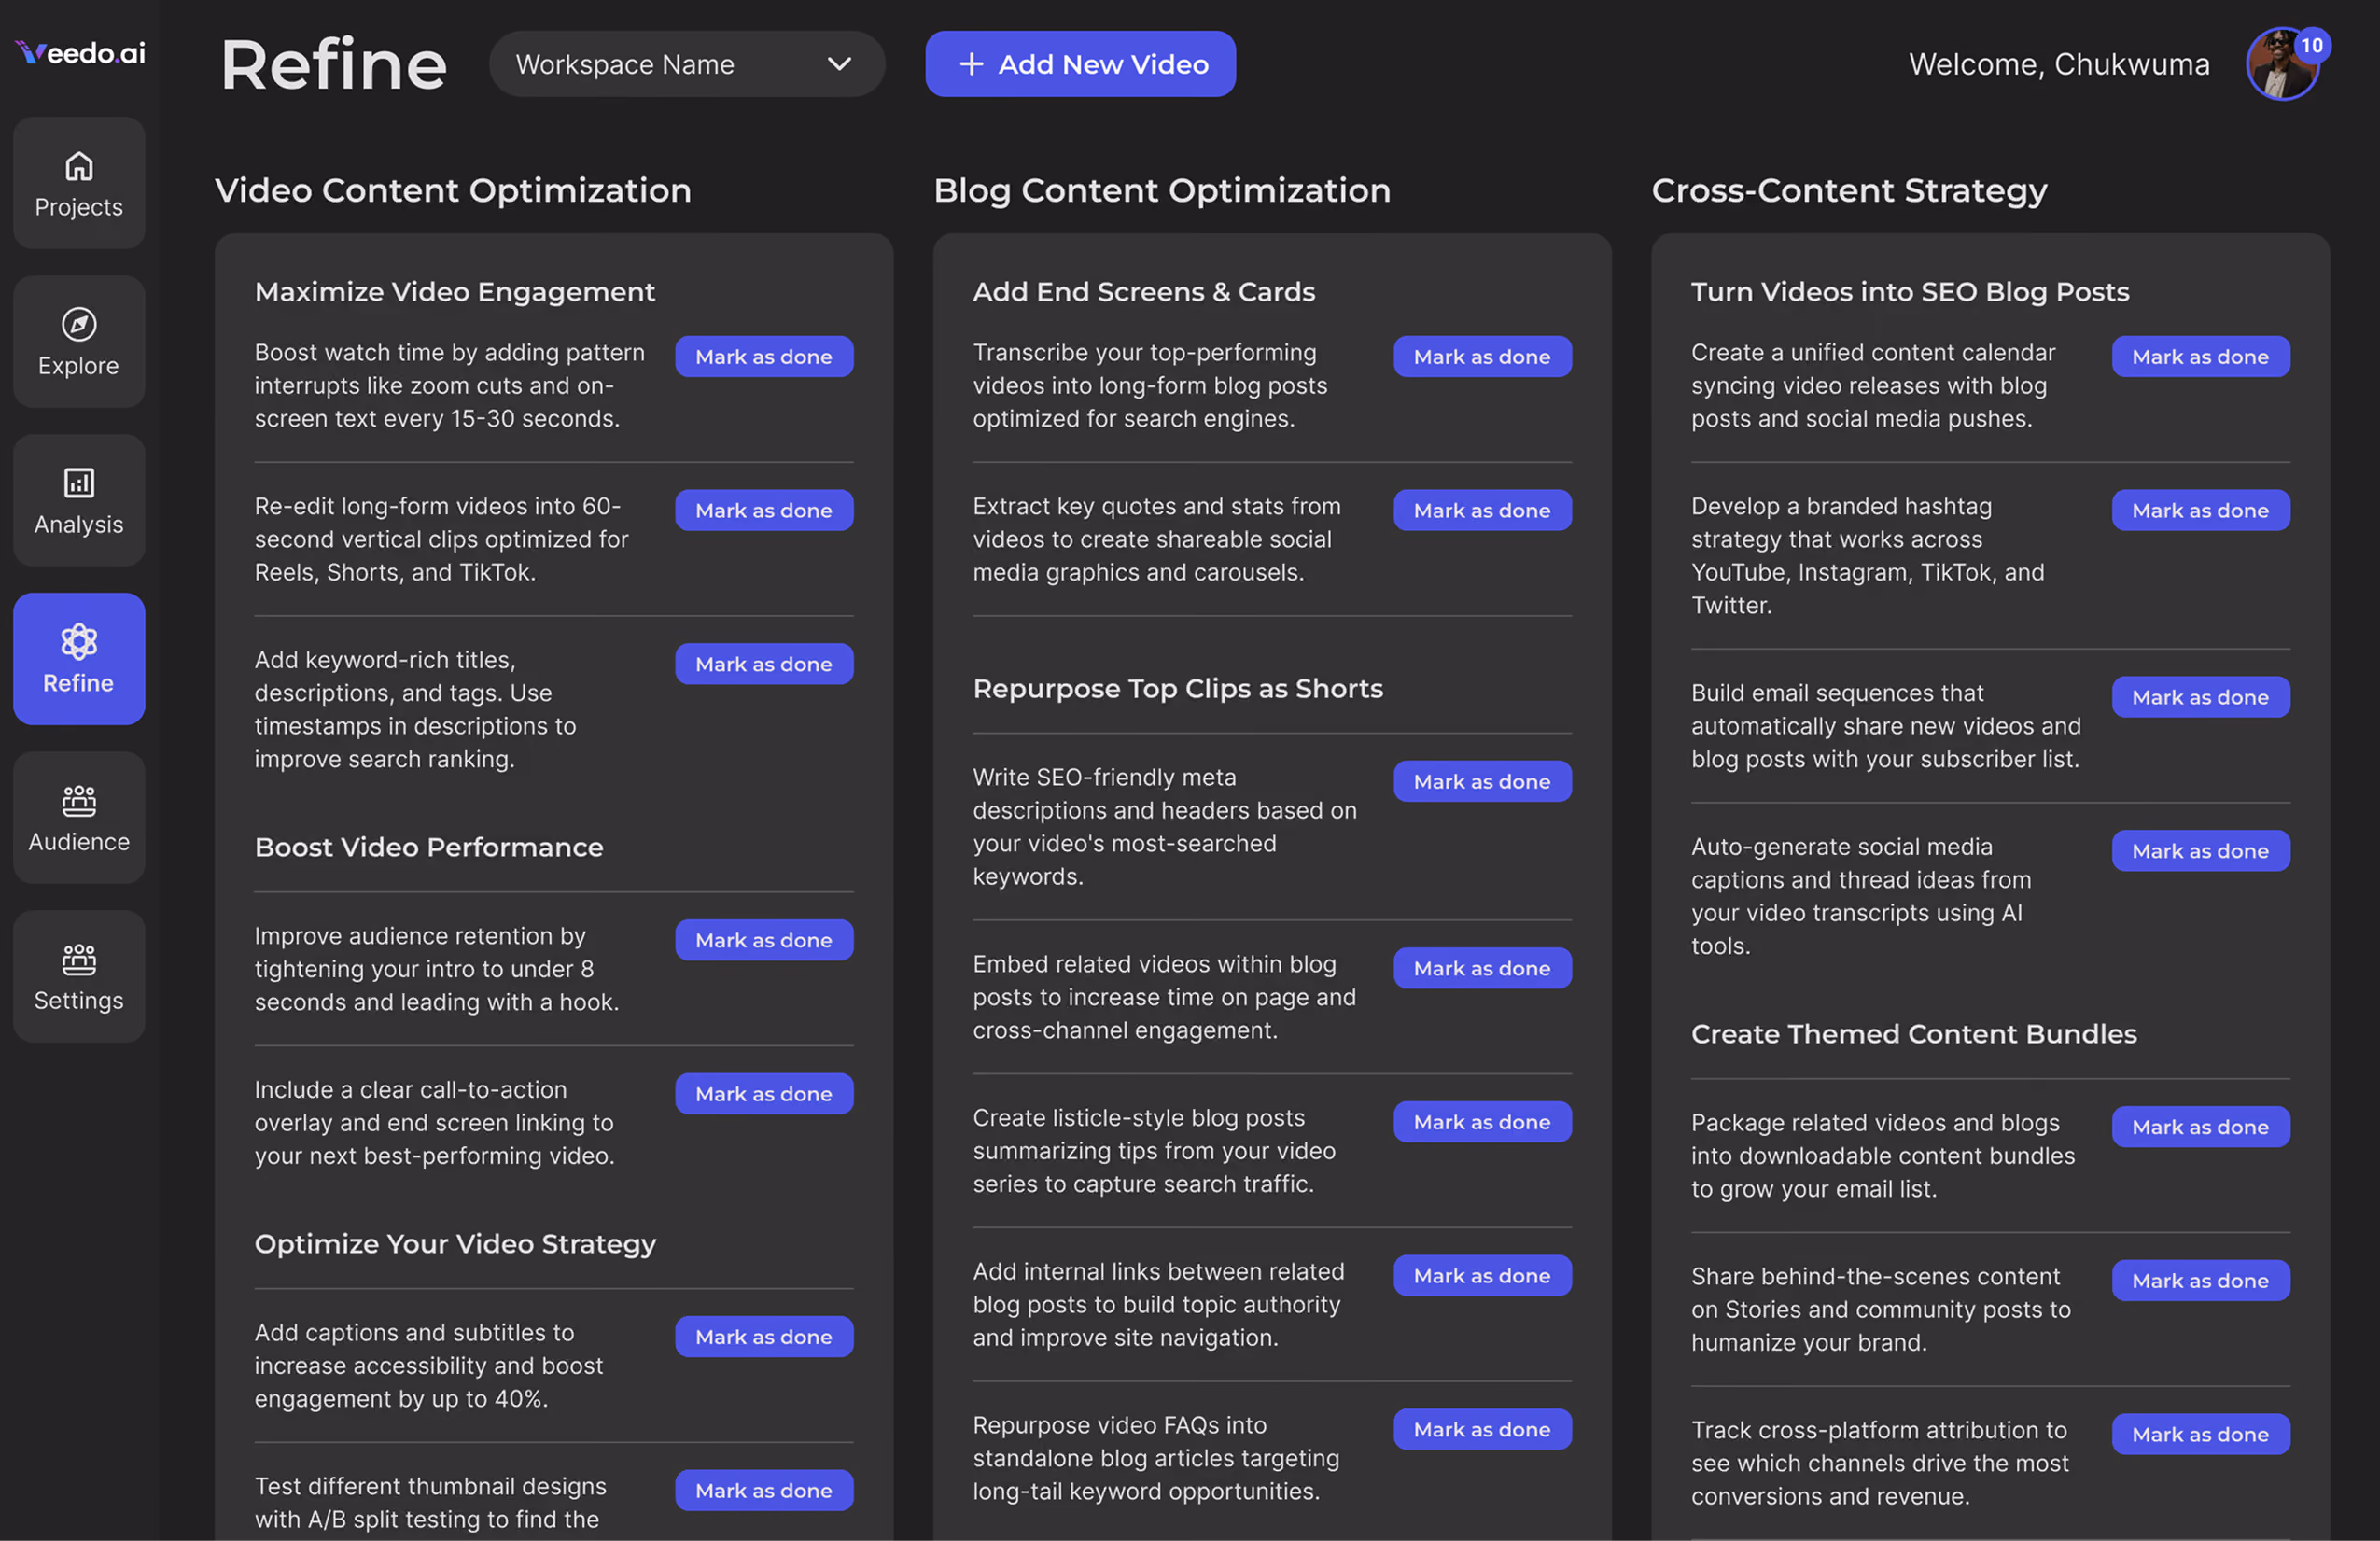Mark the repurpose video FAQs tip done
Viewport: 2380px width, 1541px height.
click(x=1482, y=1430)
